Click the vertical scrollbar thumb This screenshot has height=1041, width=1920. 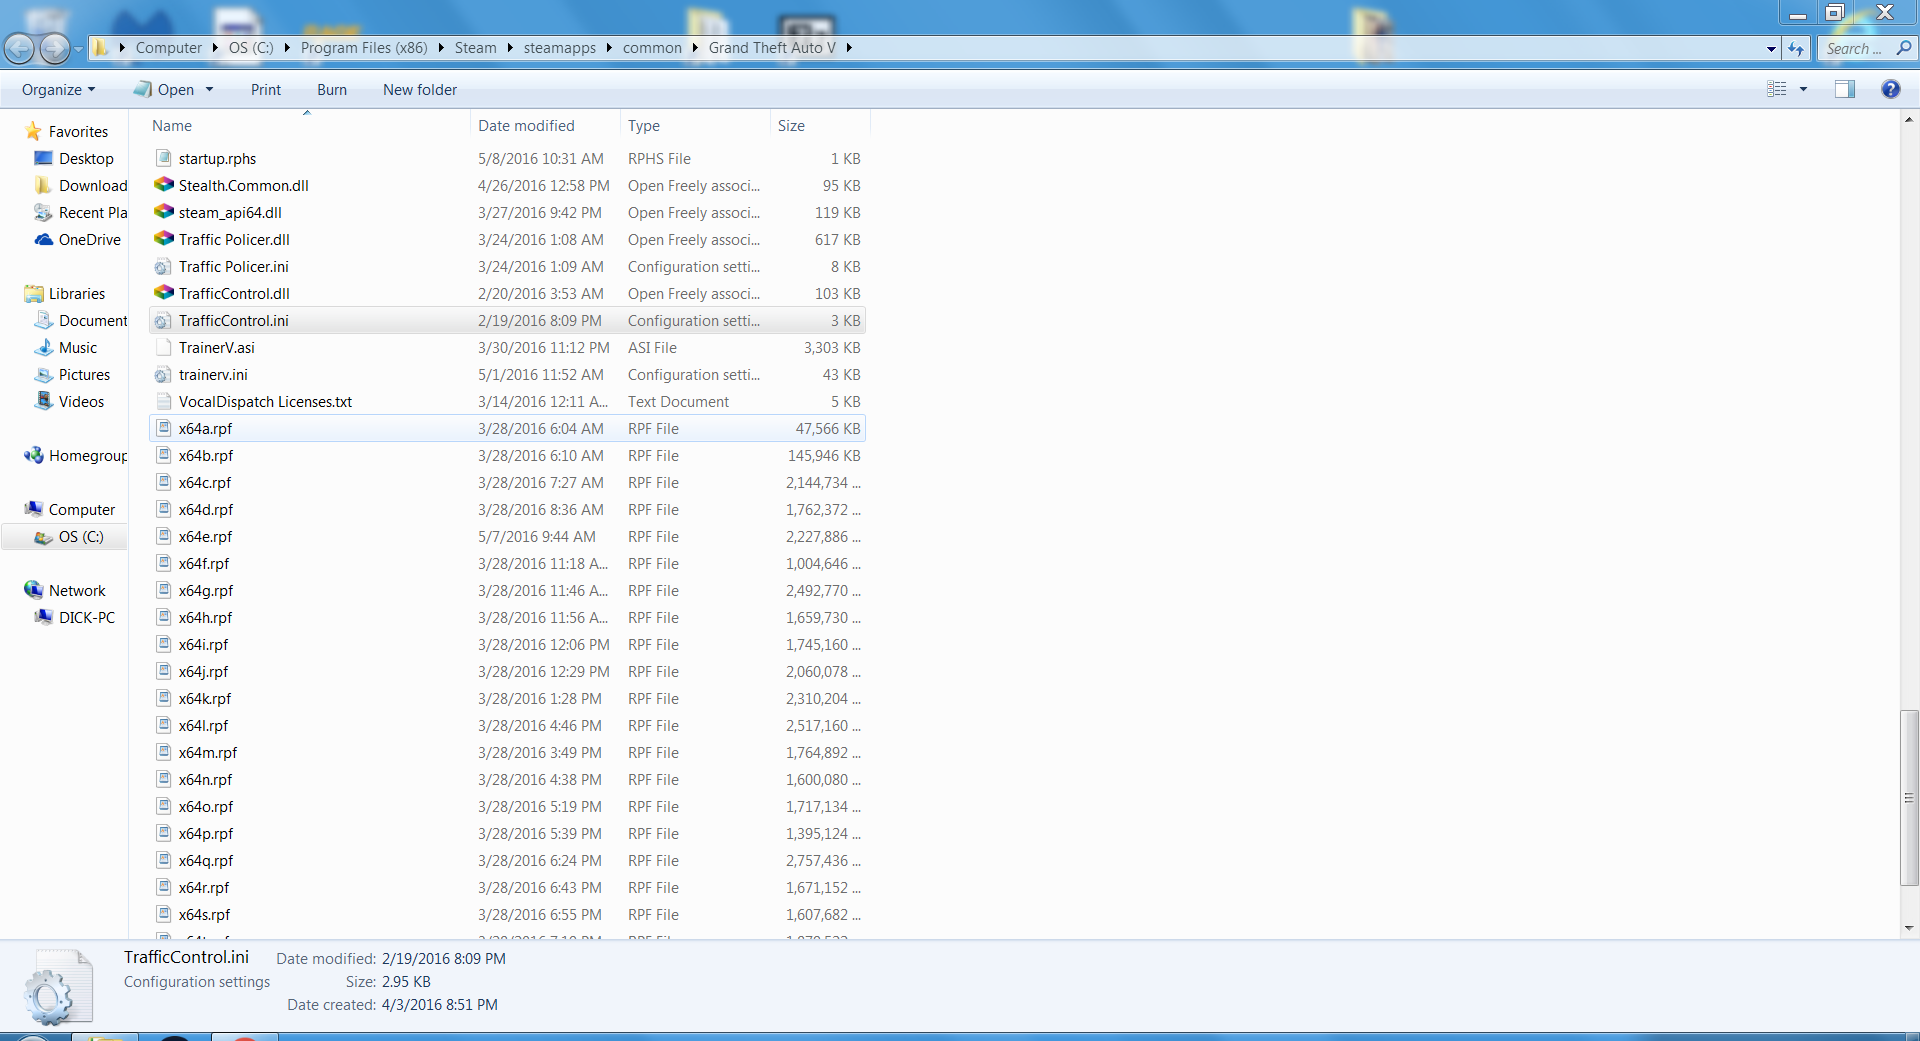click(x=1909, y=798)
